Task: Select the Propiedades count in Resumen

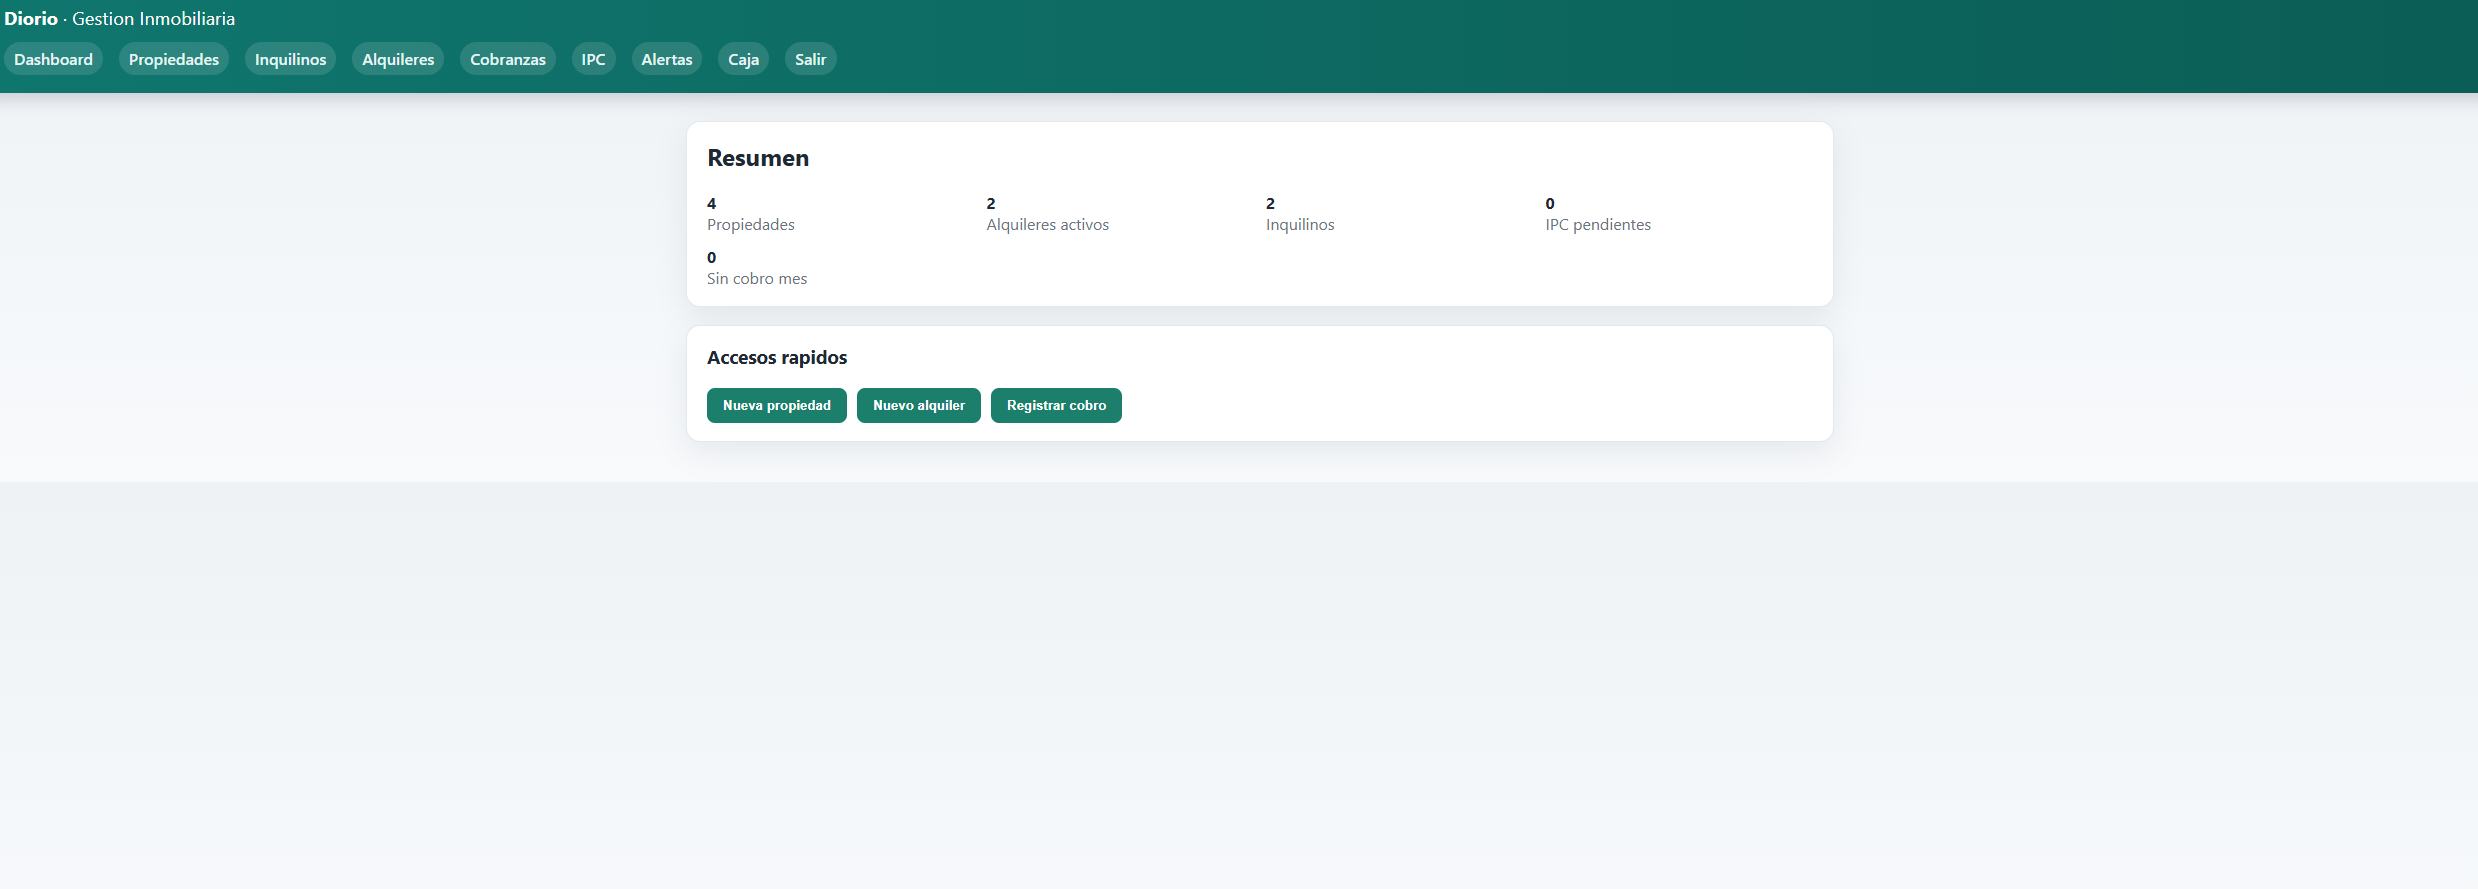Action: coord(750,215)
